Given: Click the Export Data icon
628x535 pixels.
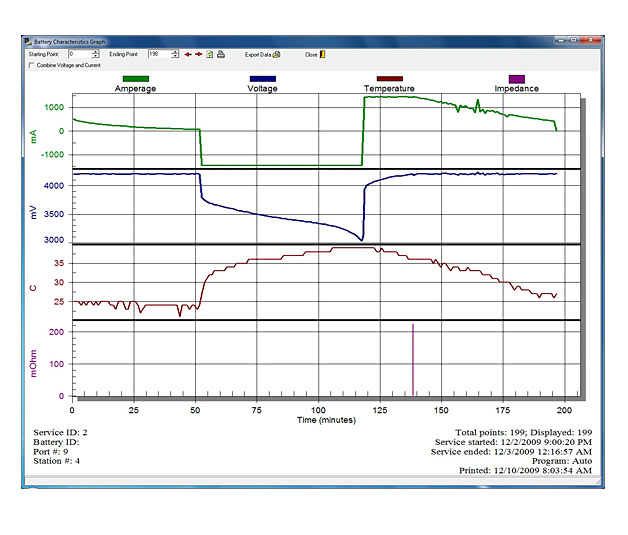Looking at the screenshot, I should point(277,54).
